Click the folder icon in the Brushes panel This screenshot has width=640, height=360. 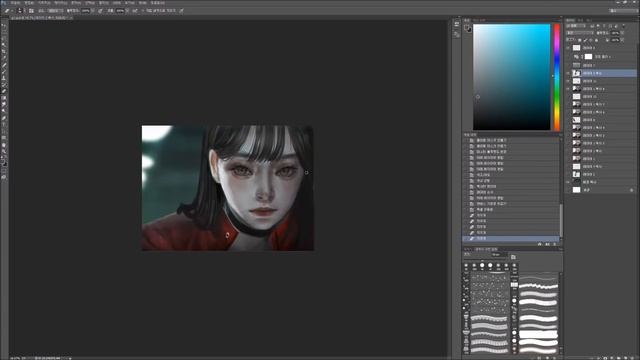(513, 257)
